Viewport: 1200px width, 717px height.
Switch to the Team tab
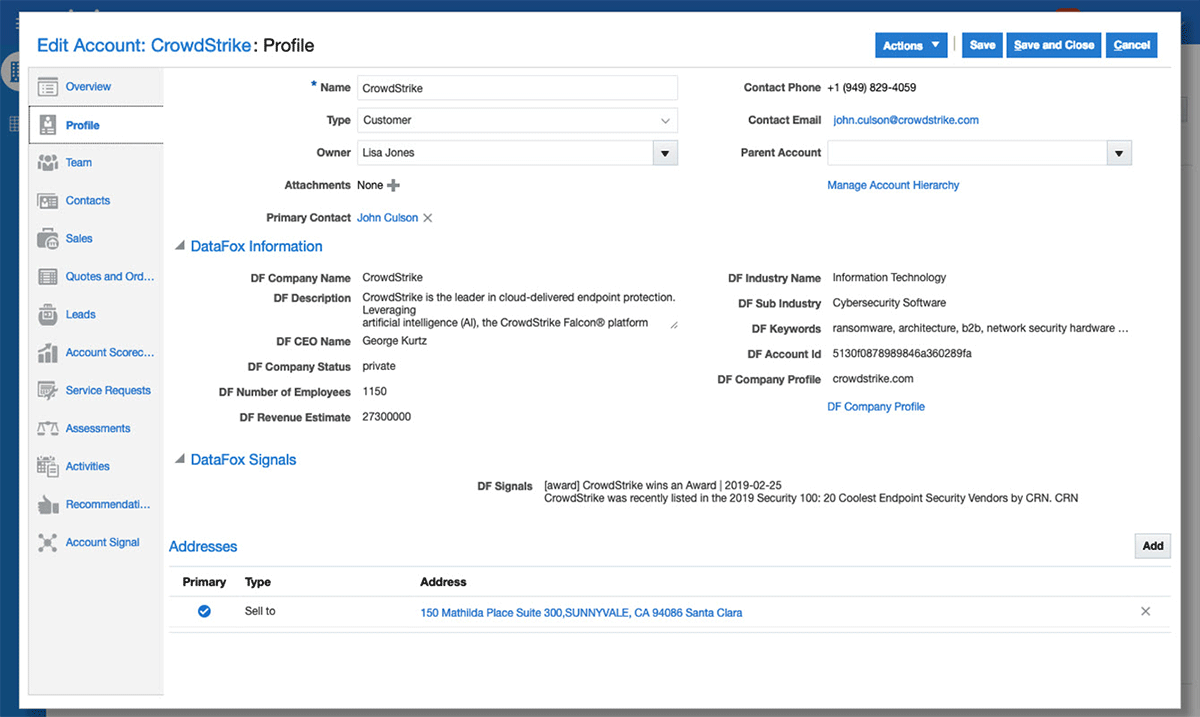coord(79,163)
